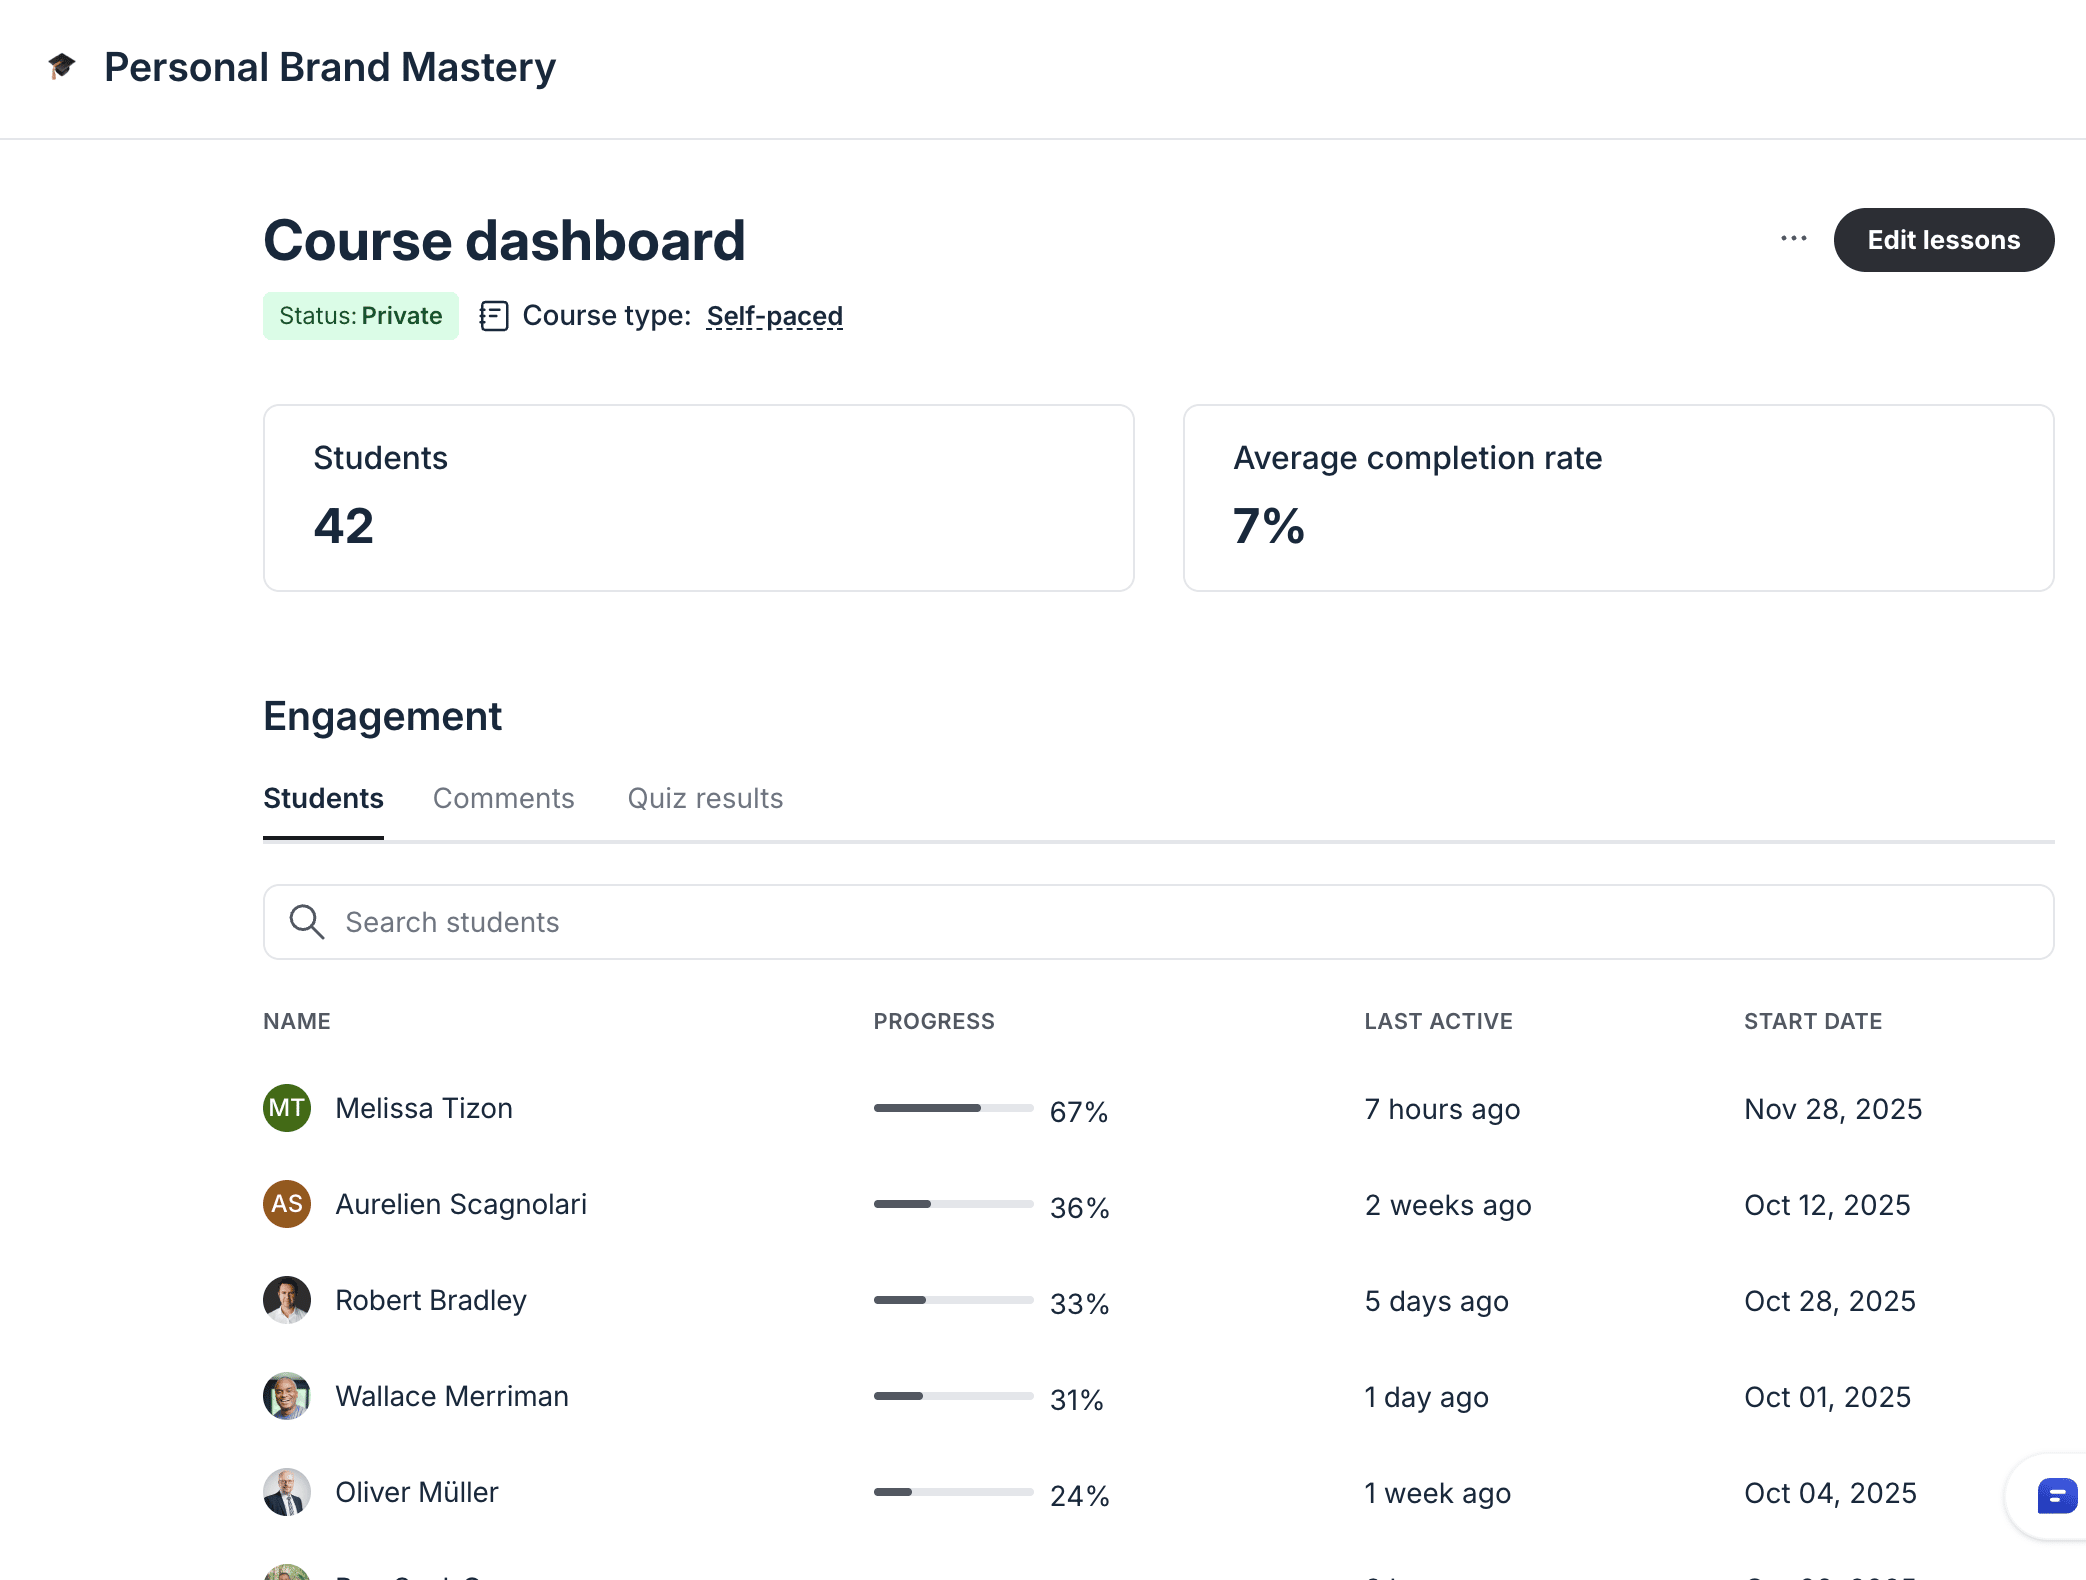Click Oliver Müller's profile photo
Screen dimensions: 2086x1580
tap(287, 1492)
